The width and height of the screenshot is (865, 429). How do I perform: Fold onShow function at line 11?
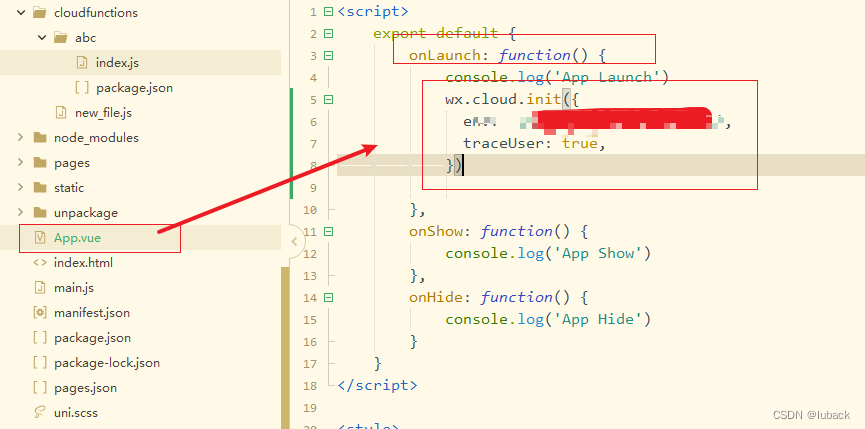329,232
